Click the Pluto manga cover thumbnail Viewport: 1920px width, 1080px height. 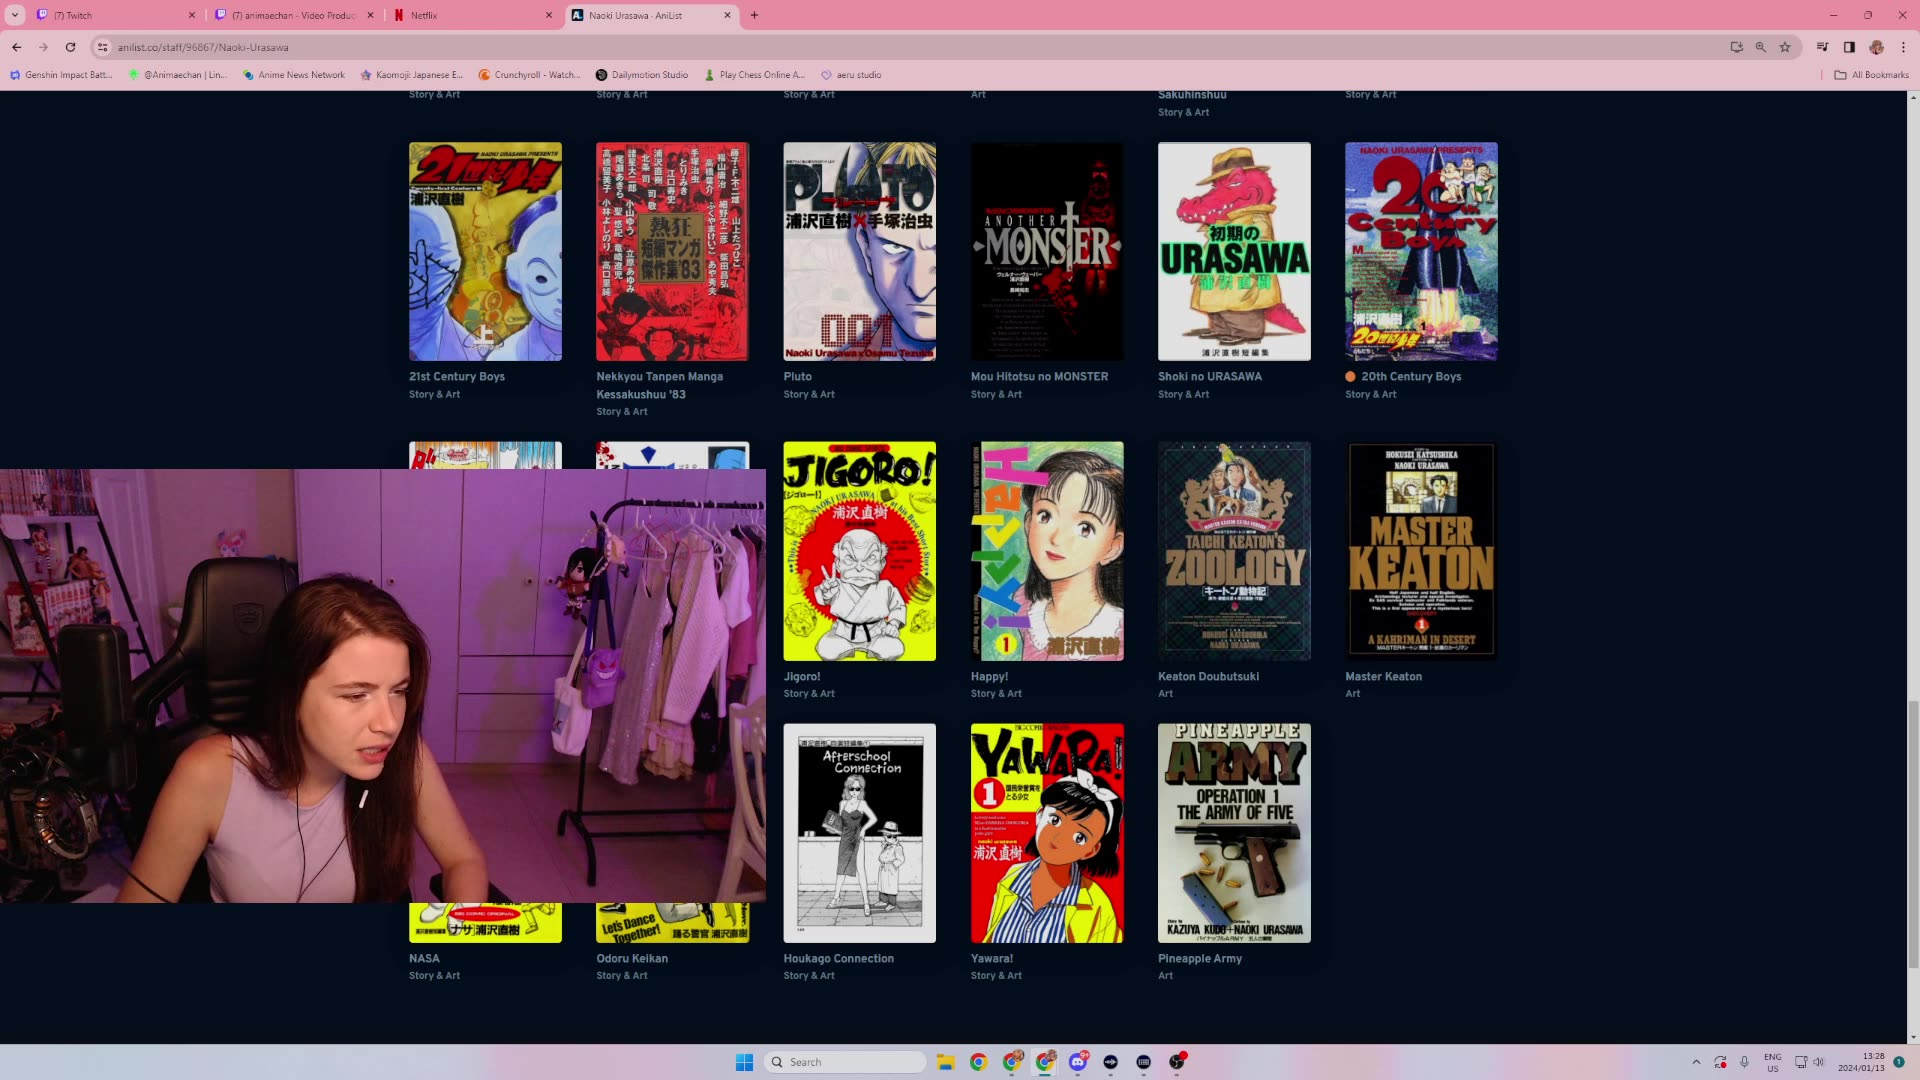click(859, 251)
